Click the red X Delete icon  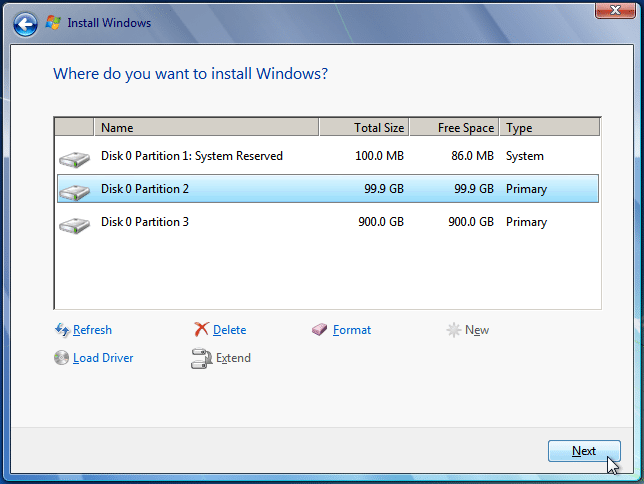[201, 330]
